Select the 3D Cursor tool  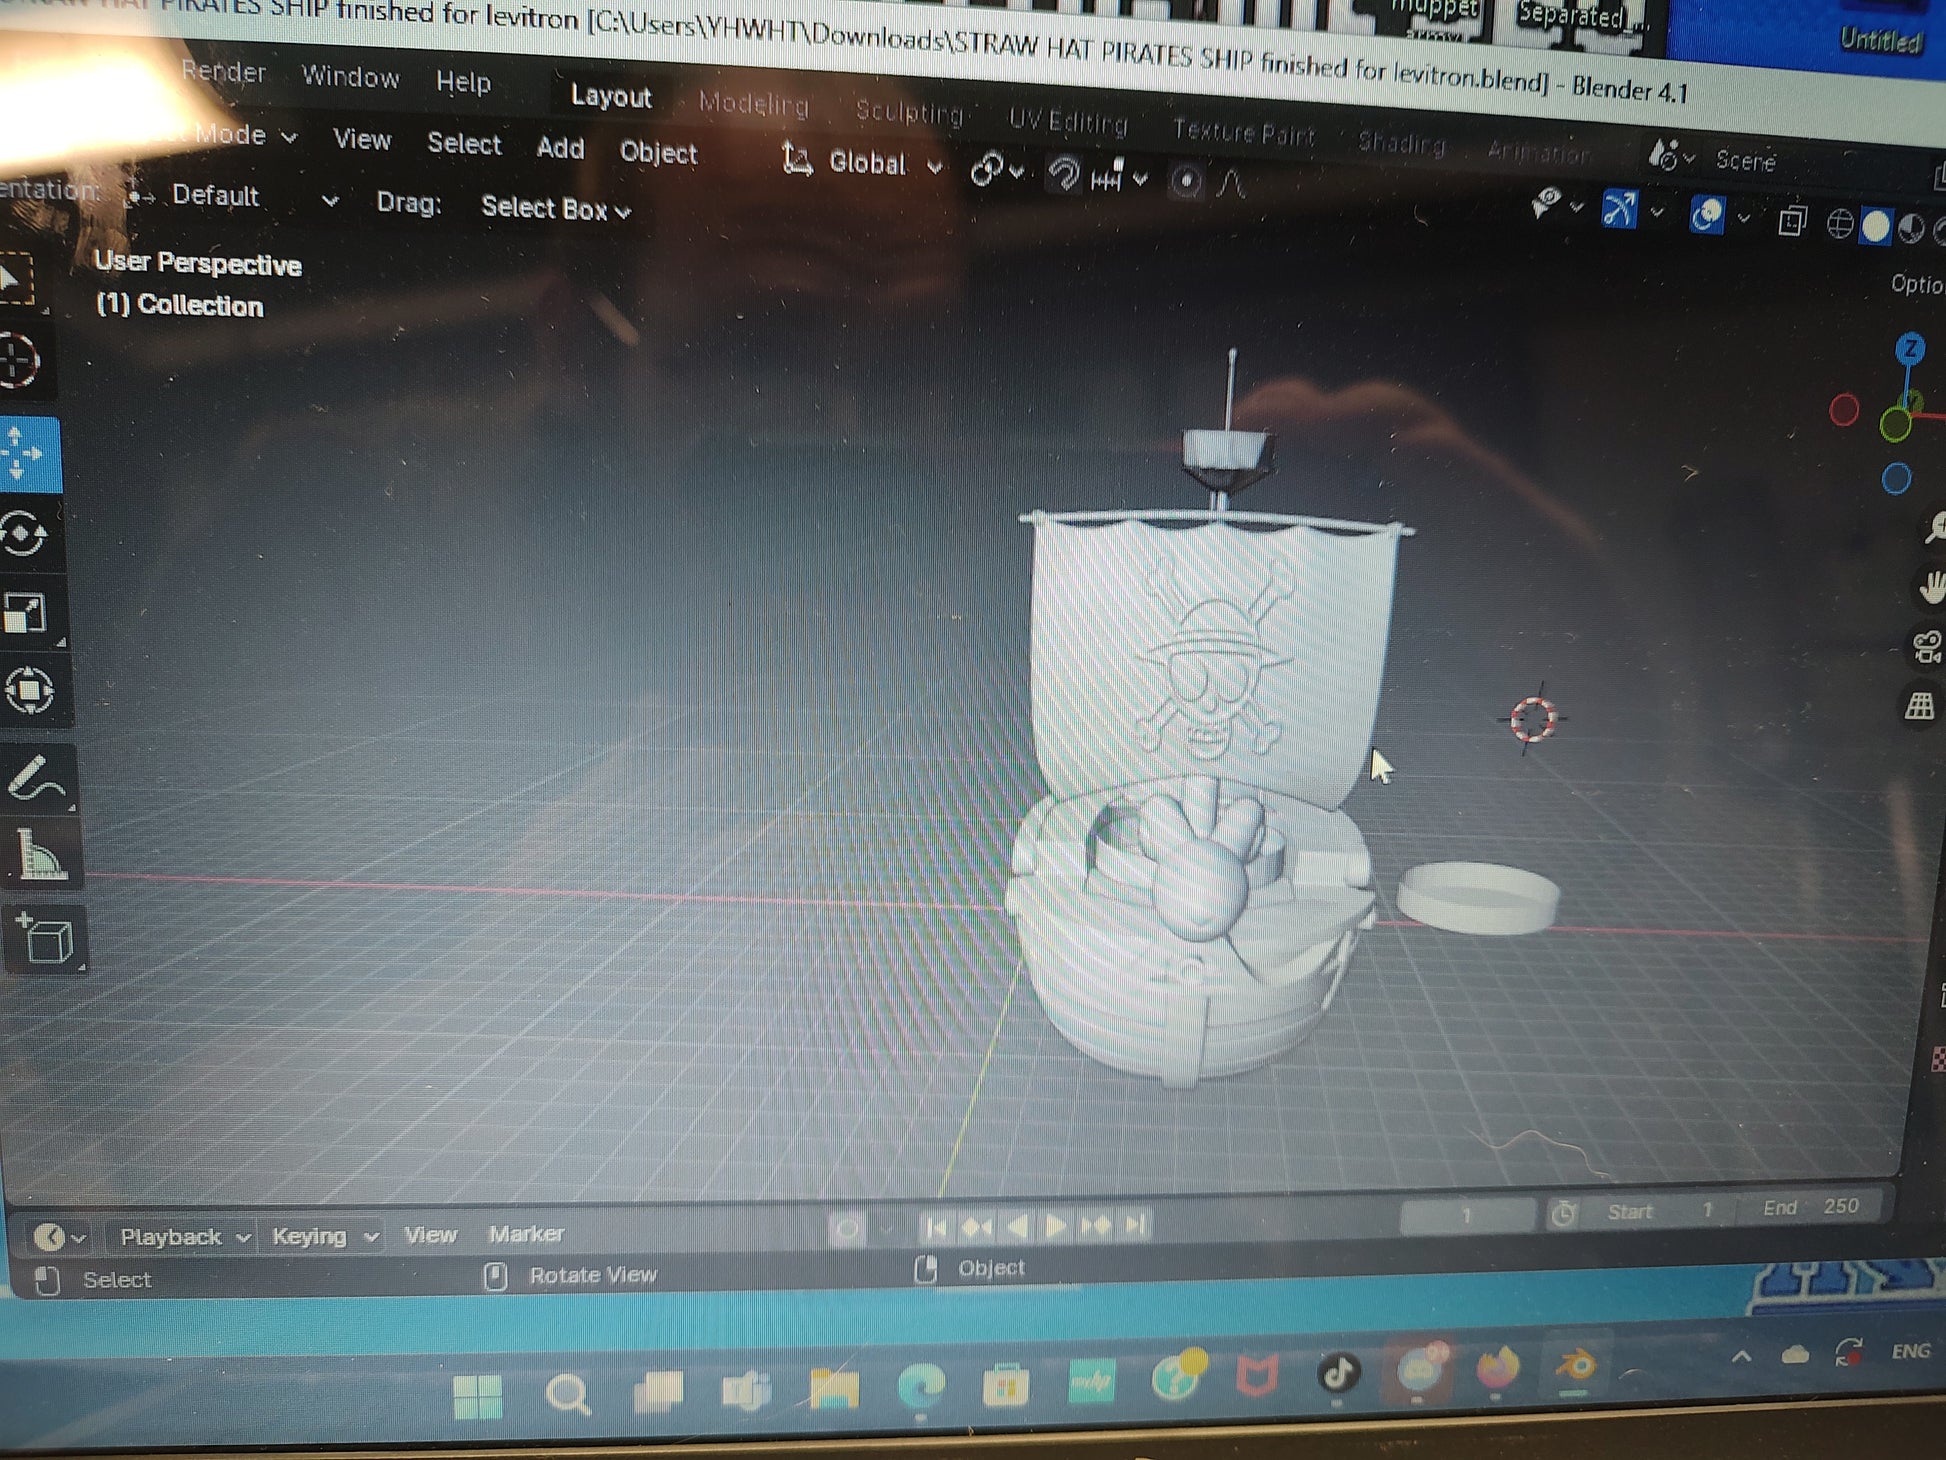[20, 359]
